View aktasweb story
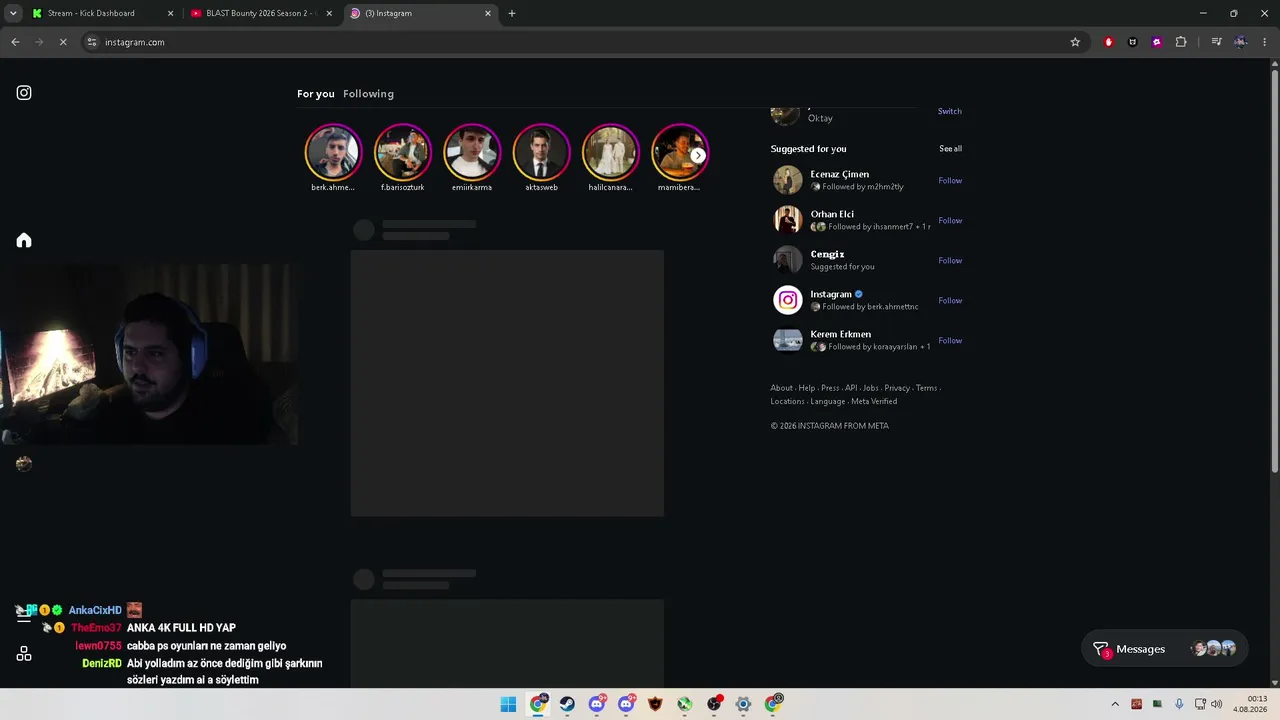The height and width of the screenshot is (720, 1280). [541, 152]
